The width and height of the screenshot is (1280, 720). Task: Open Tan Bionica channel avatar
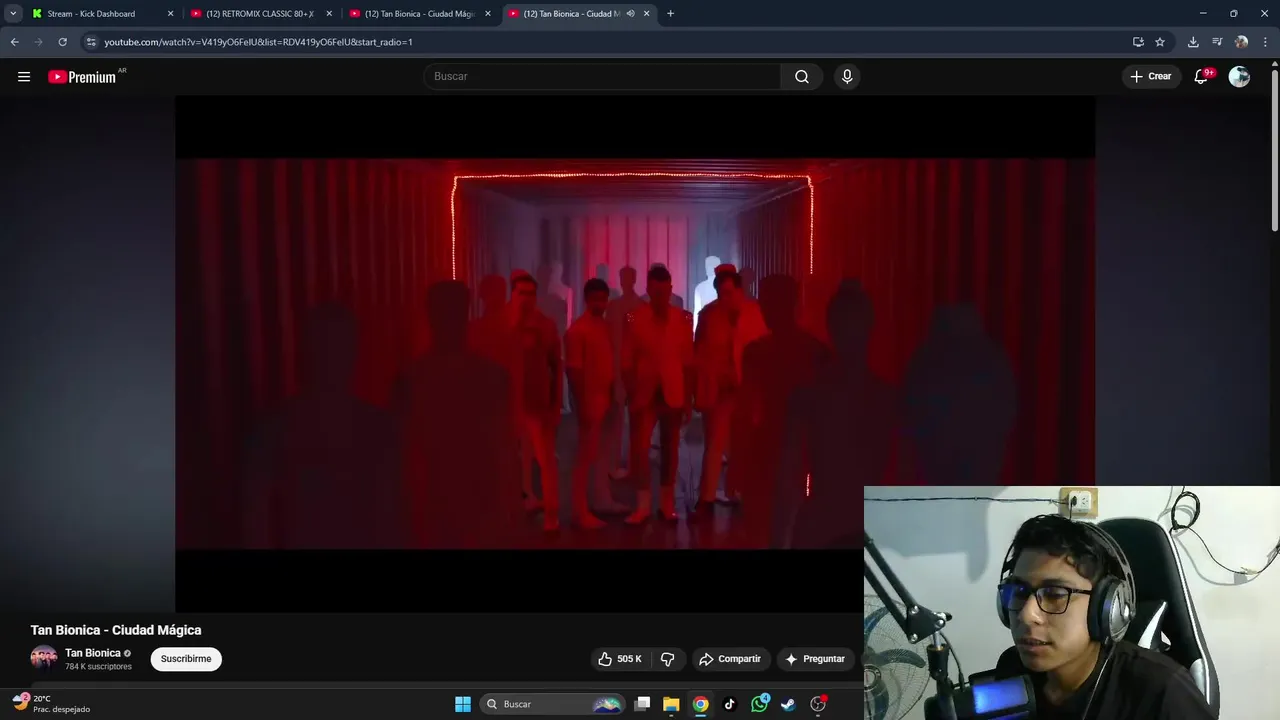(x=44, y=658)
